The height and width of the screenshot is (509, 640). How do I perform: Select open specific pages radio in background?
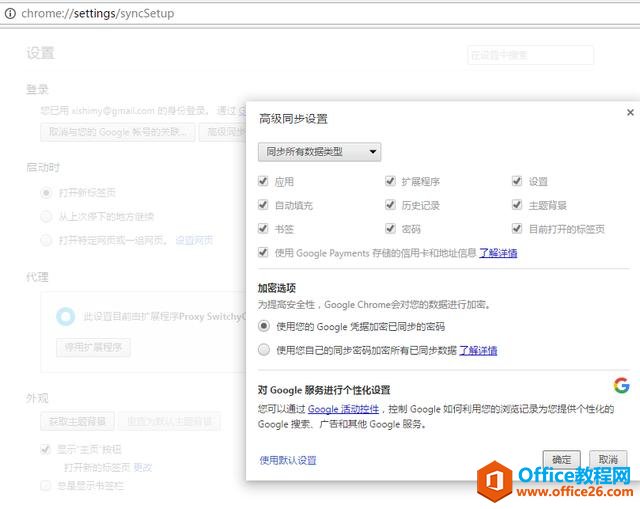46,240
